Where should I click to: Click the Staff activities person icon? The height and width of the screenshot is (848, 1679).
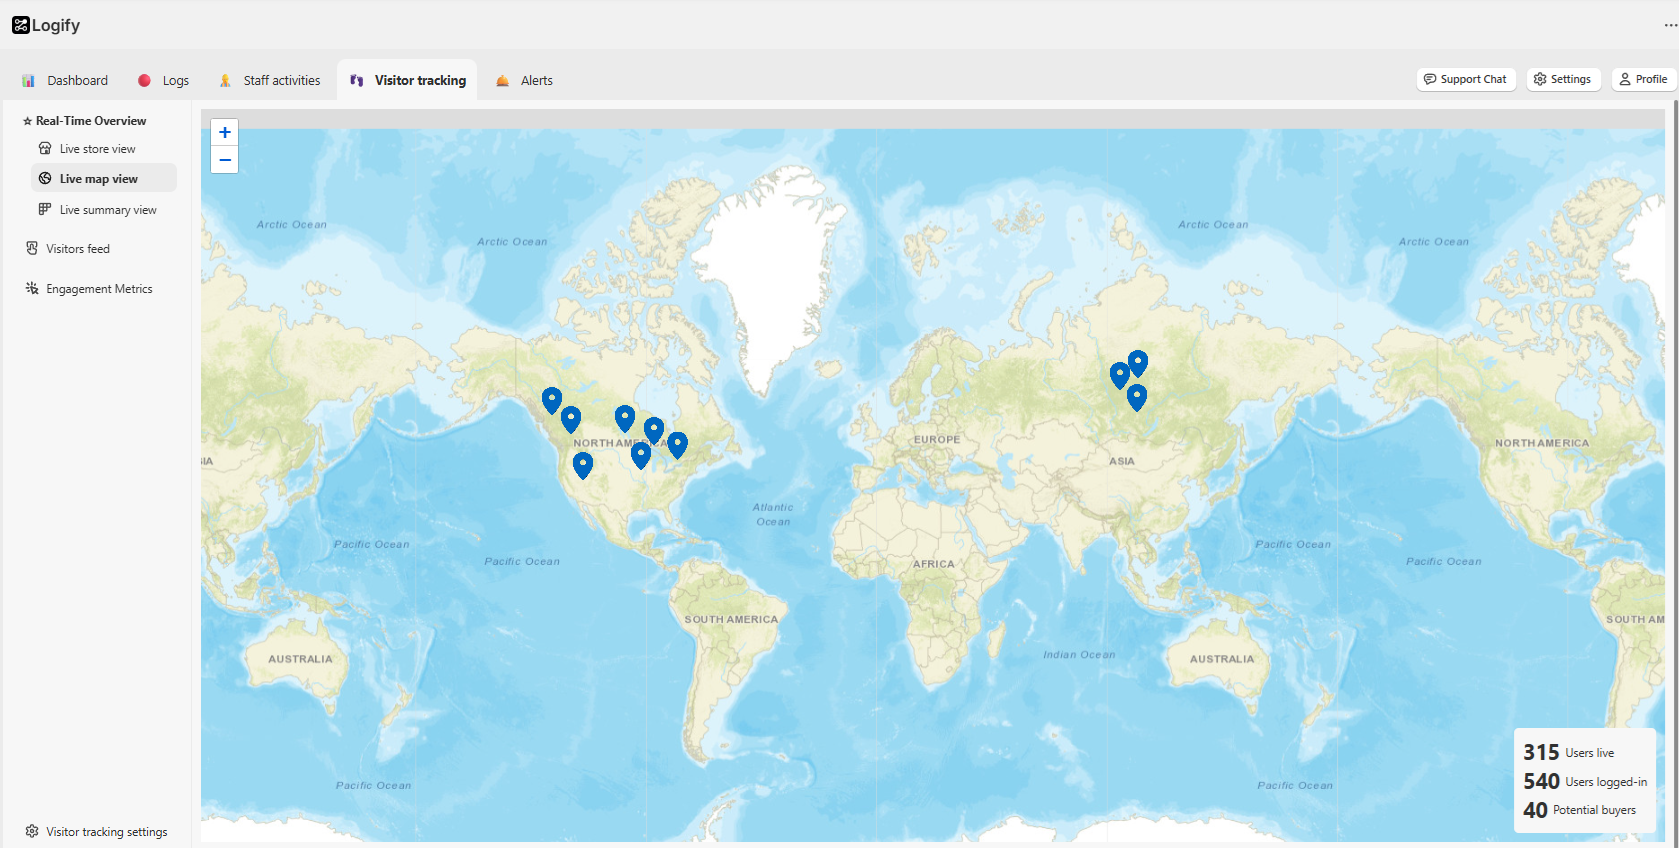pyautogui.click(x=225, y=80)
